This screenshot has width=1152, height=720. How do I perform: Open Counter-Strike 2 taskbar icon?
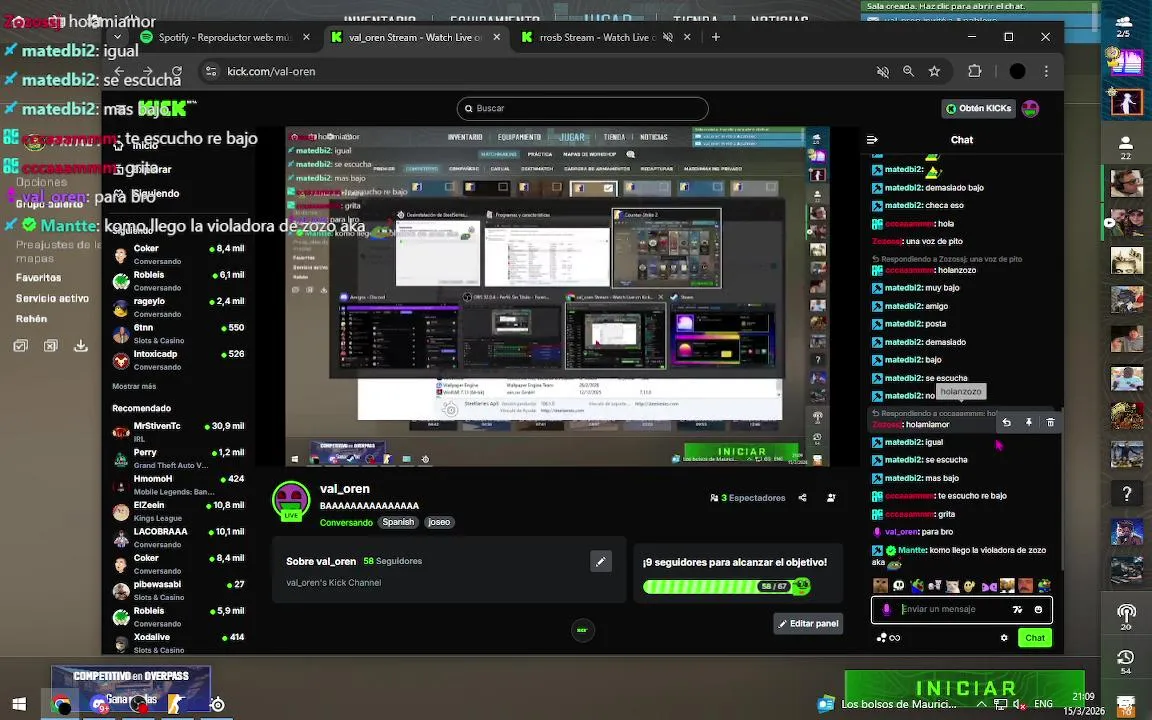point(177,704)
